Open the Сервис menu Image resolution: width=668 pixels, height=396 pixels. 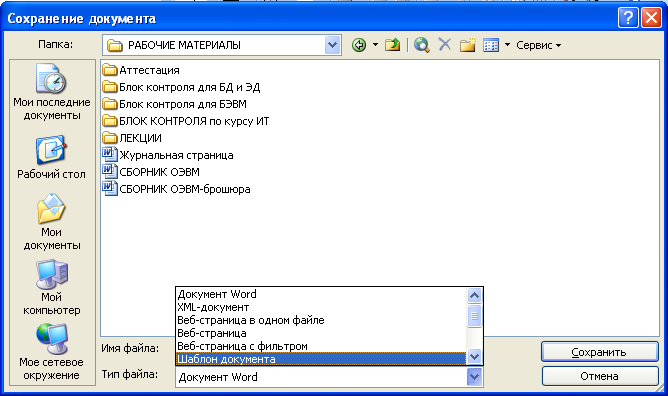(x=538, y=45)
